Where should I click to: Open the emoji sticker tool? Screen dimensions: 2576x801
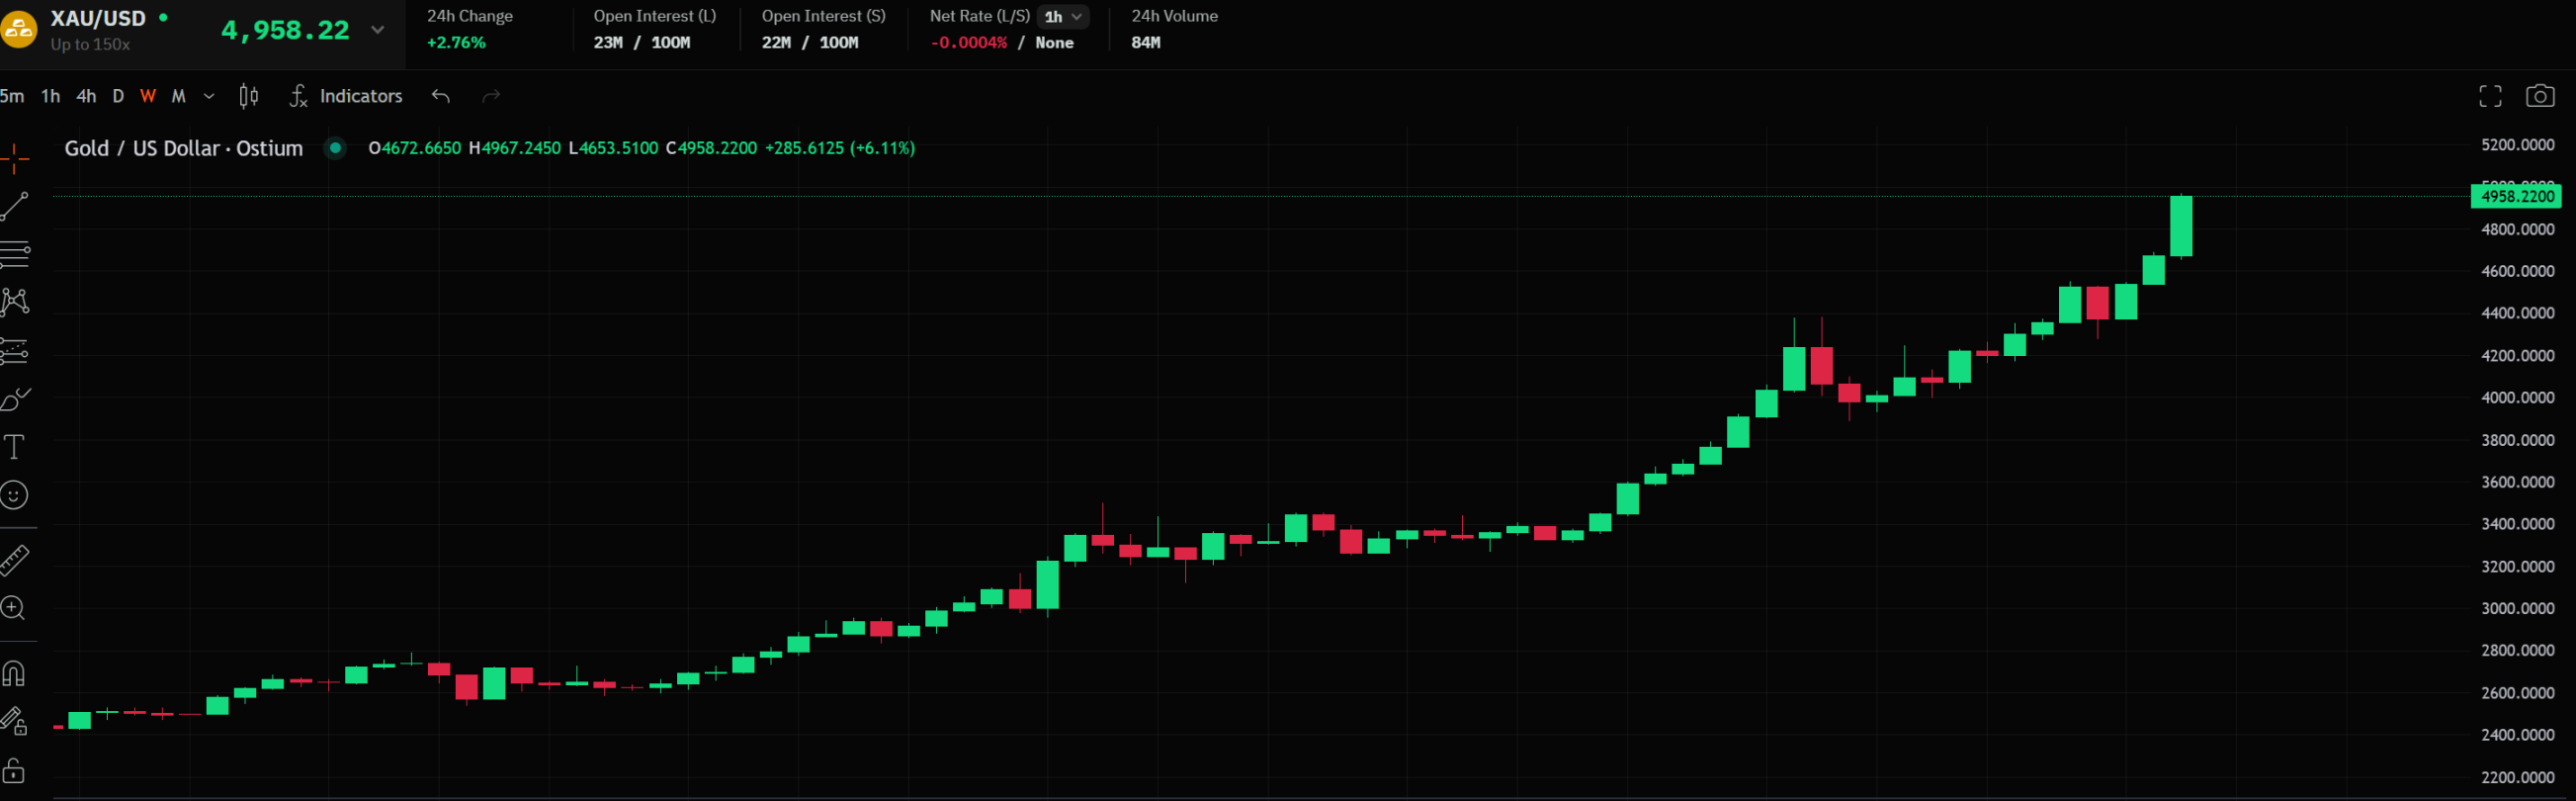point(14,495)
